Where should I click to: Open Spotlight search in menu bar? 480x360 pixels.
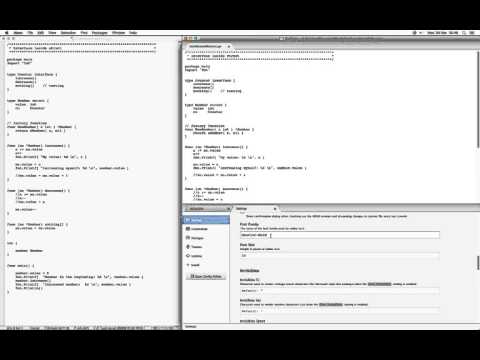click(x=464, y=33)
